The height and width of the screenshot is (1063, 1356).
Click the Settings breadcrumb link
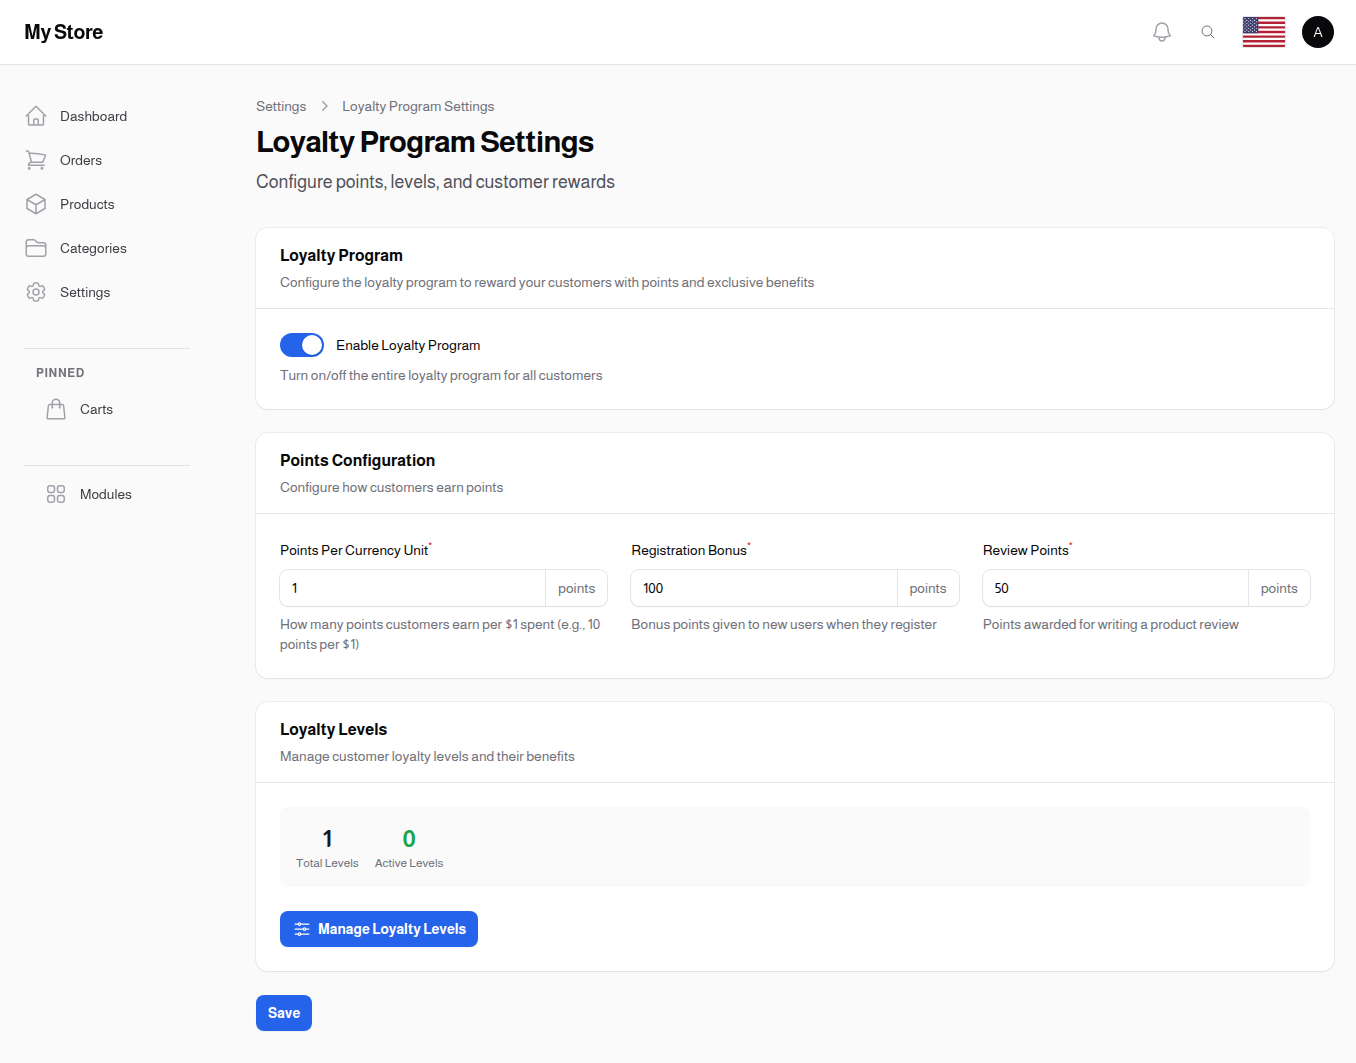click(x=281, y=106)
